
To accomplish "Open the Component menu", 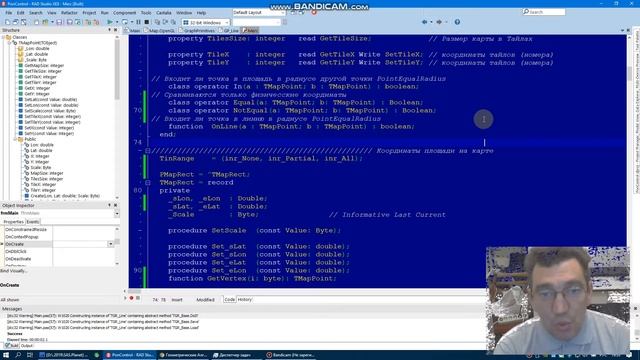I will tap(124, 13).
